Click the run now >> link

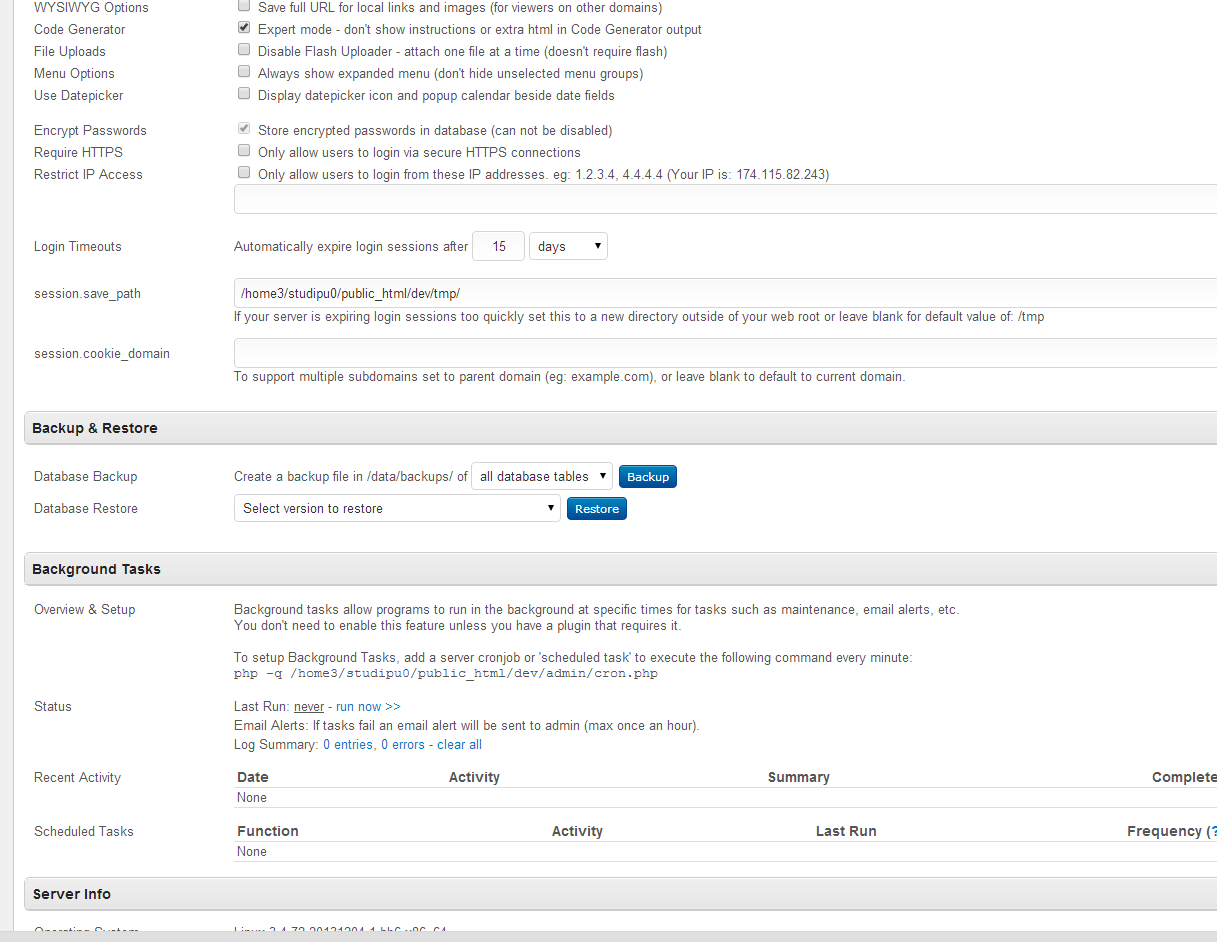click(368, 707)
